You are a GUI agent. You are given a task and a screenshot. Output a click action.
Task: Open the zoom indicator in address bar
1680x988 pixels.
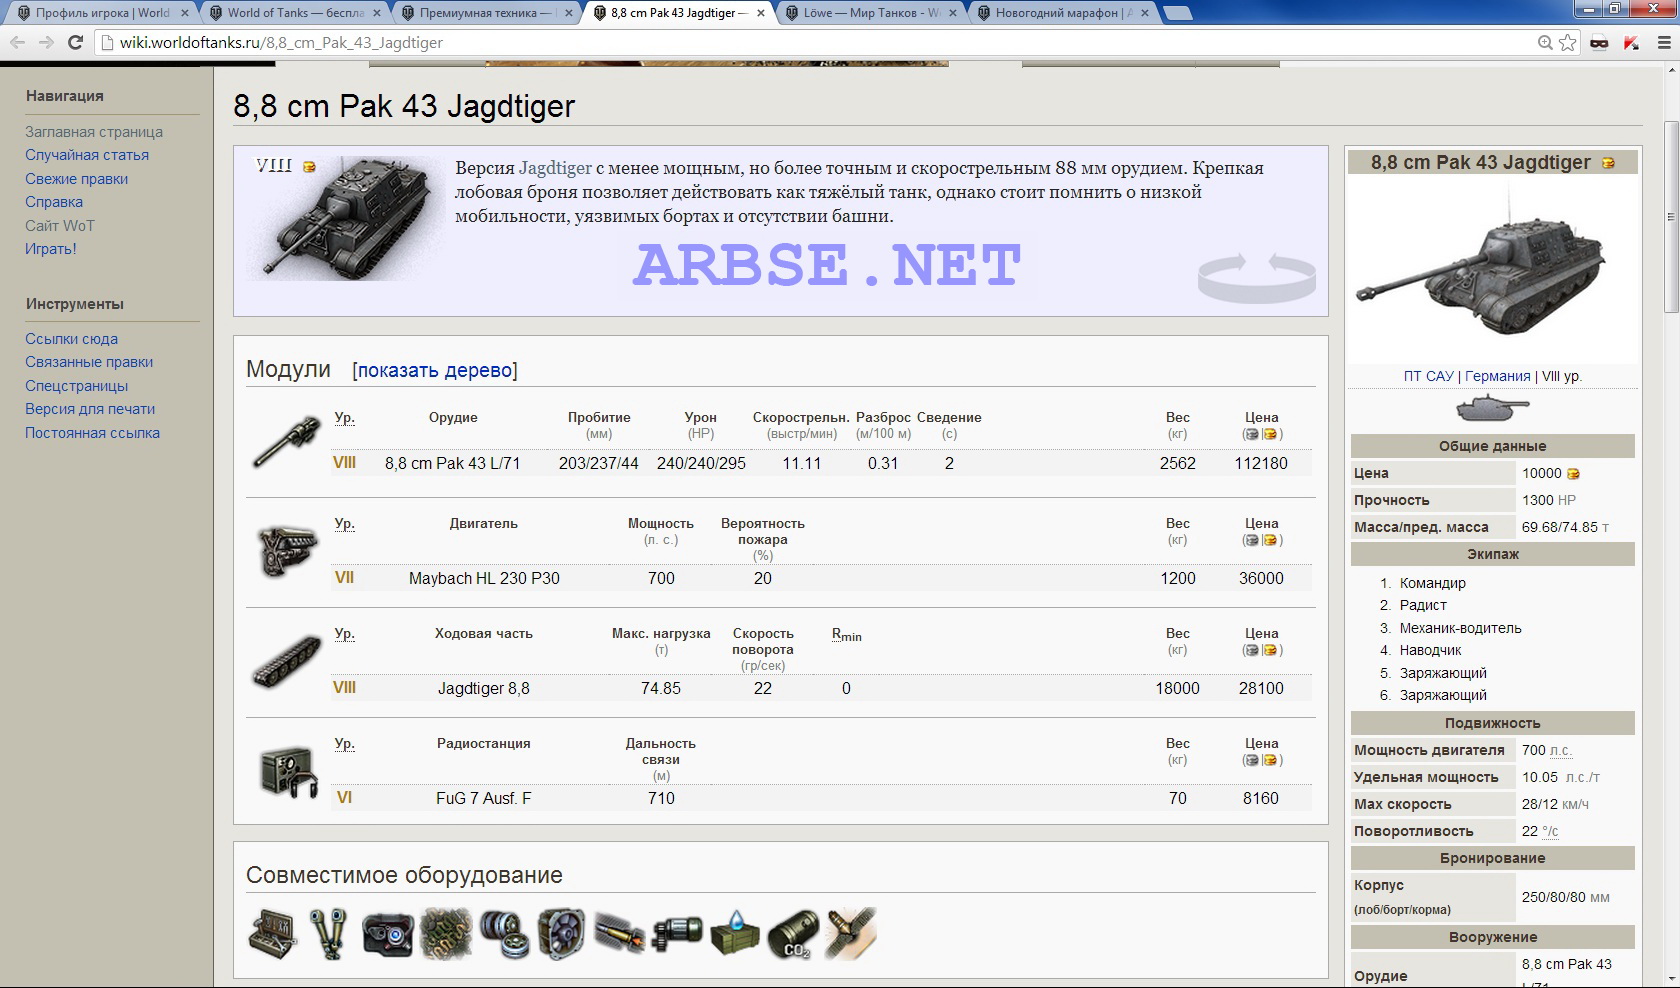click(x=1545, y=43)
